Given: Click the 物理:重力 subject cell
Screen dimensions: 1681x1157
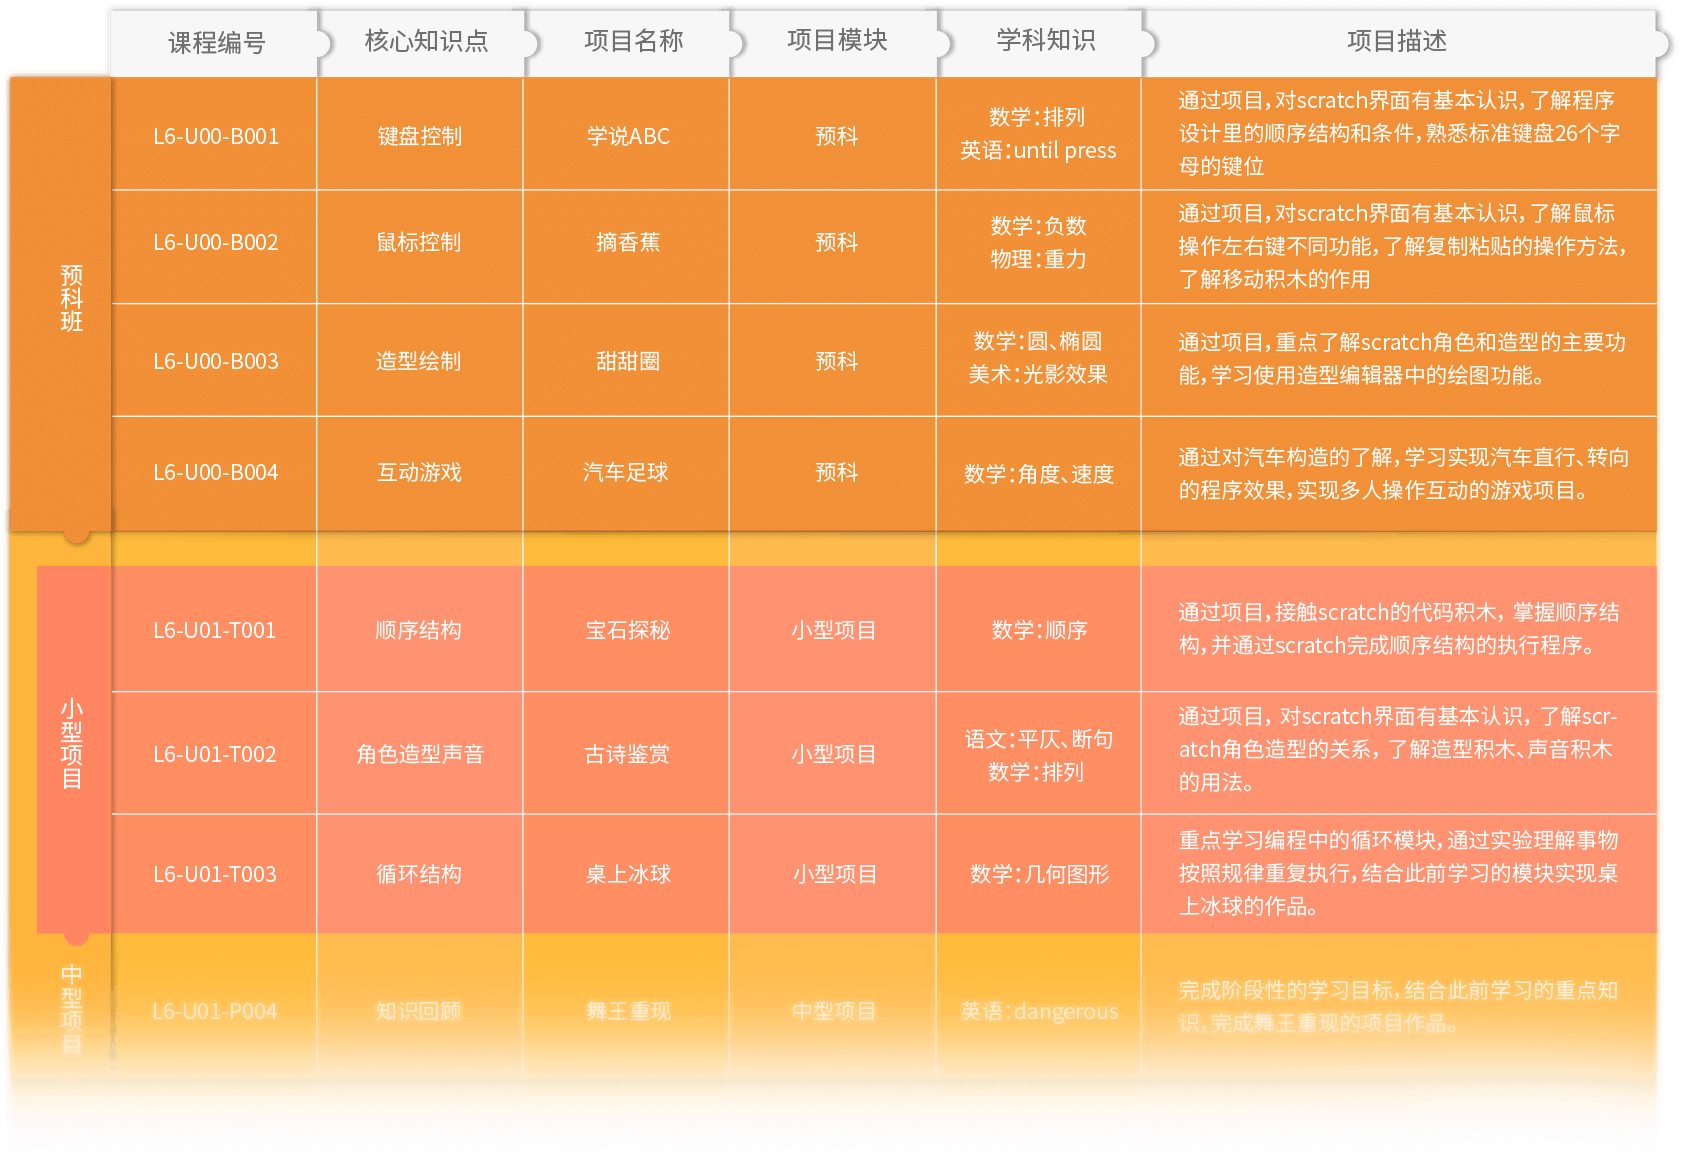Looking at the screenshot, I should 1038,259.
